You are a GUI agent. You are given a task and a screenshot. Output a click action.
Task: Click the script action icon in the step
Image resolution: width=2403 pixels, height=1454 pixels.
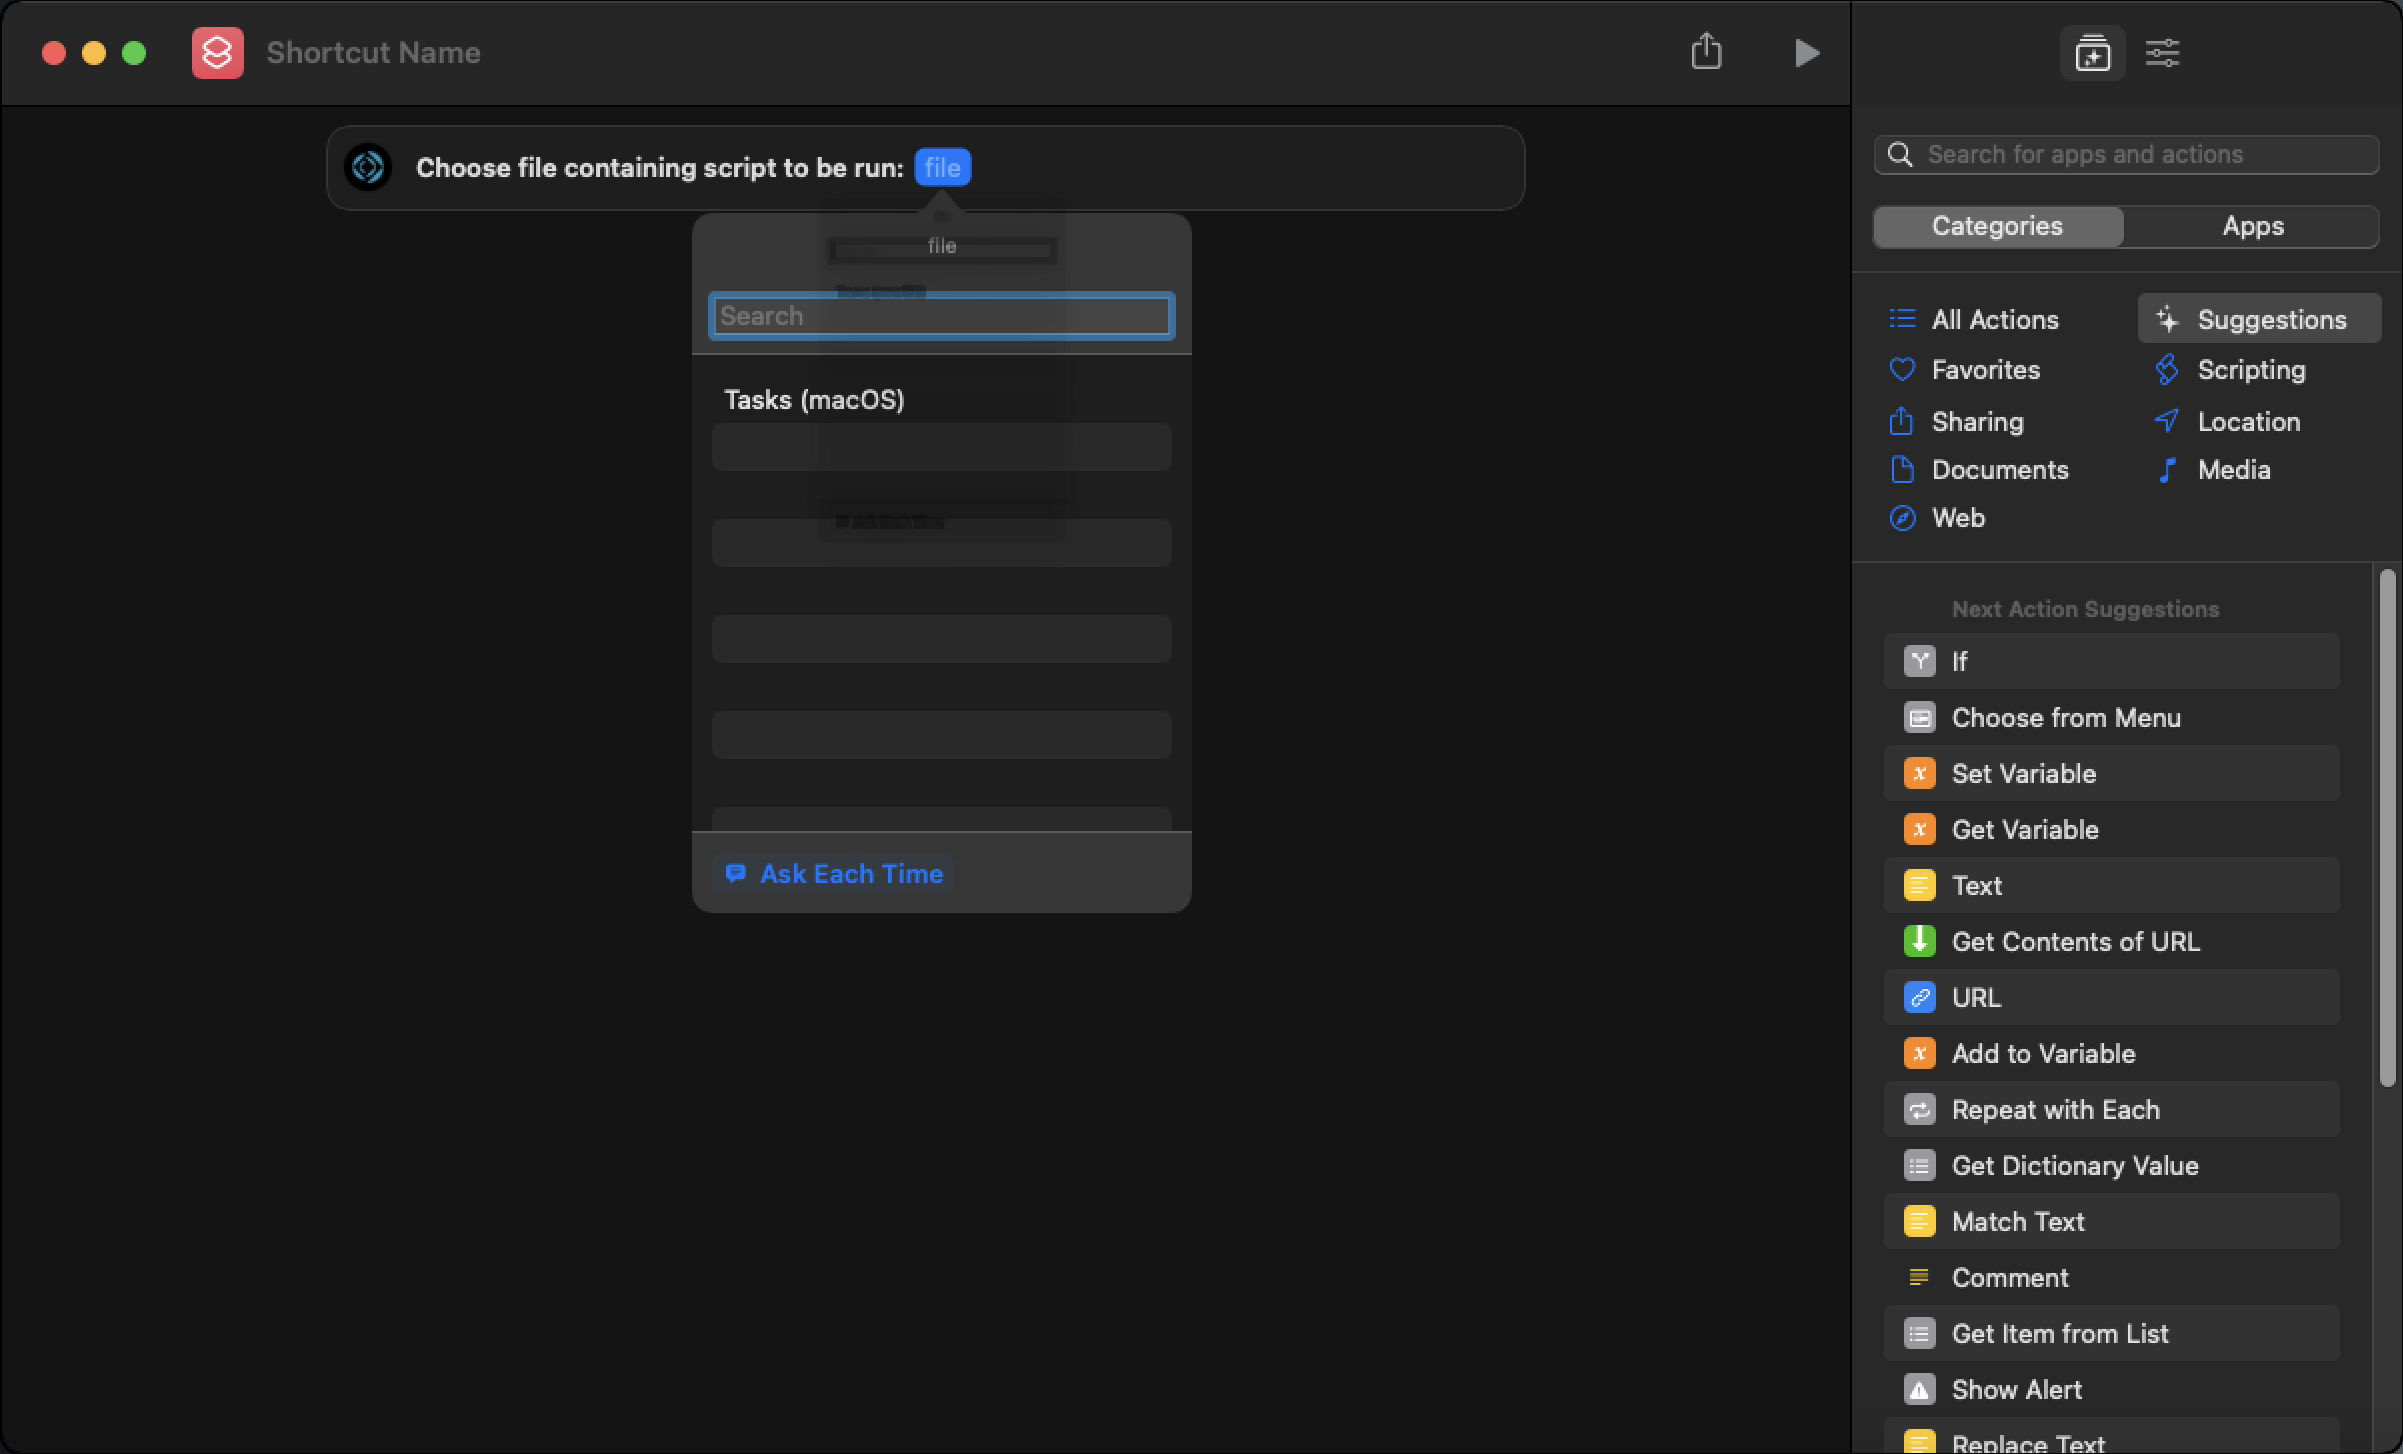tap(367, 167)
